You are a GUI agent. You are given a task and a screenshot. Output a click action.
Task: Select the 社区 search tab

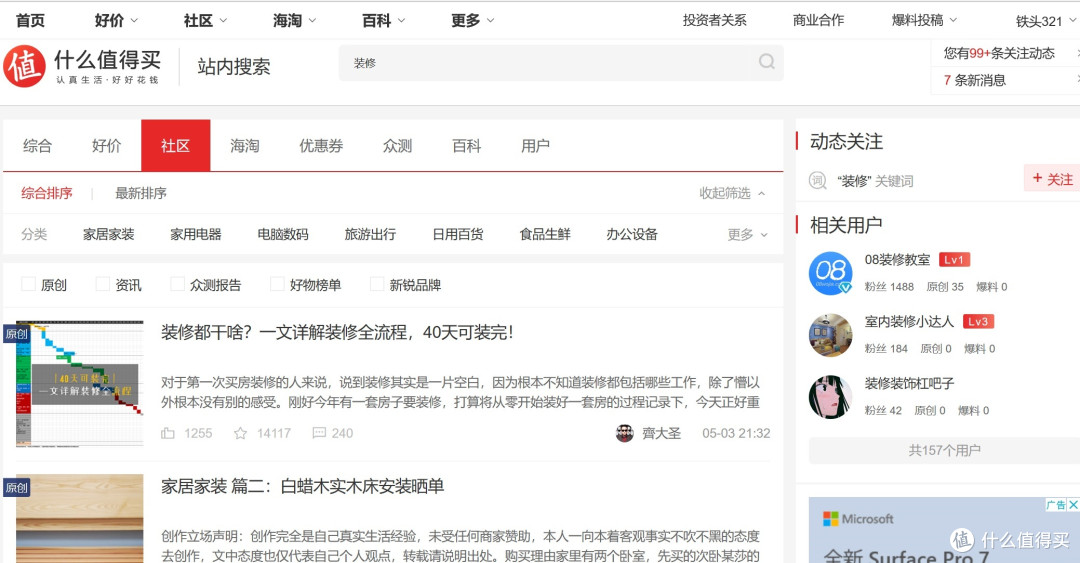pyautogui.click(x=176, y=145)
